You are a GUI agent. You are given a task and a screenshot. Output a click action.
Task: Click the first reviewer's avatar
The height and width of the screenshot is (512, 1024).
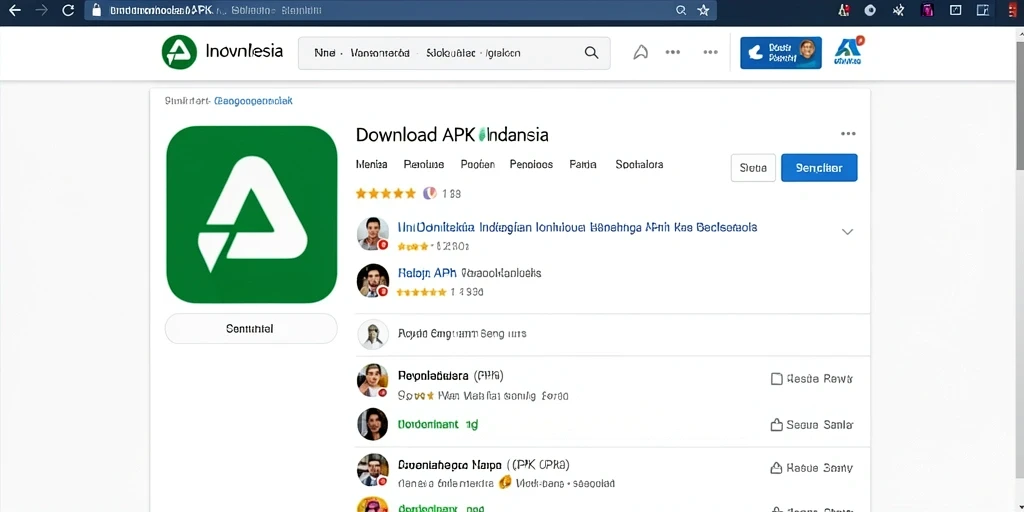tap(373, 234)
